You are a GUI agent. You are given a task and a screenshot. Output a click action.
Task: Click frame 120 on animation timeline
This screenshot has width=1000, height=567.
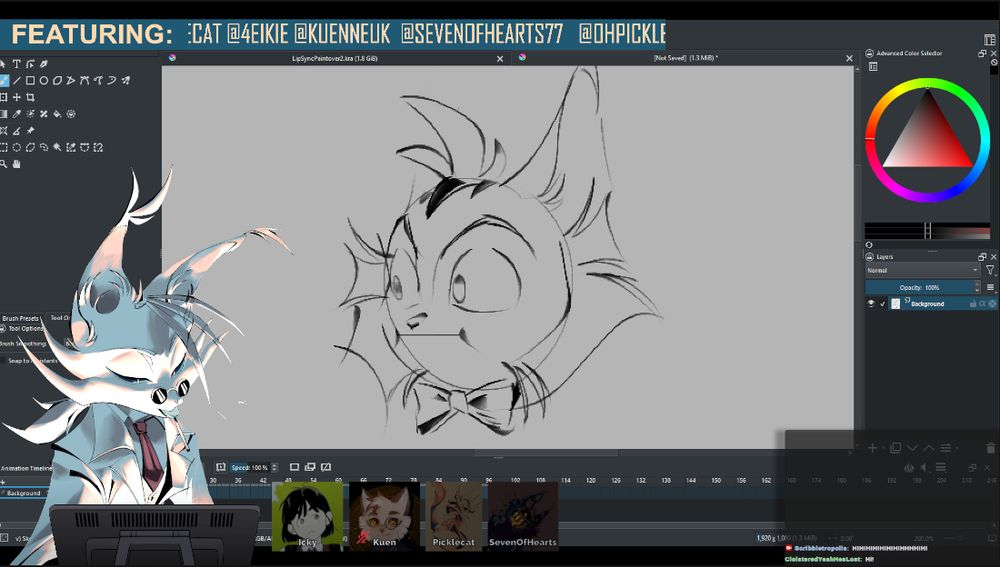coord(591,480)
